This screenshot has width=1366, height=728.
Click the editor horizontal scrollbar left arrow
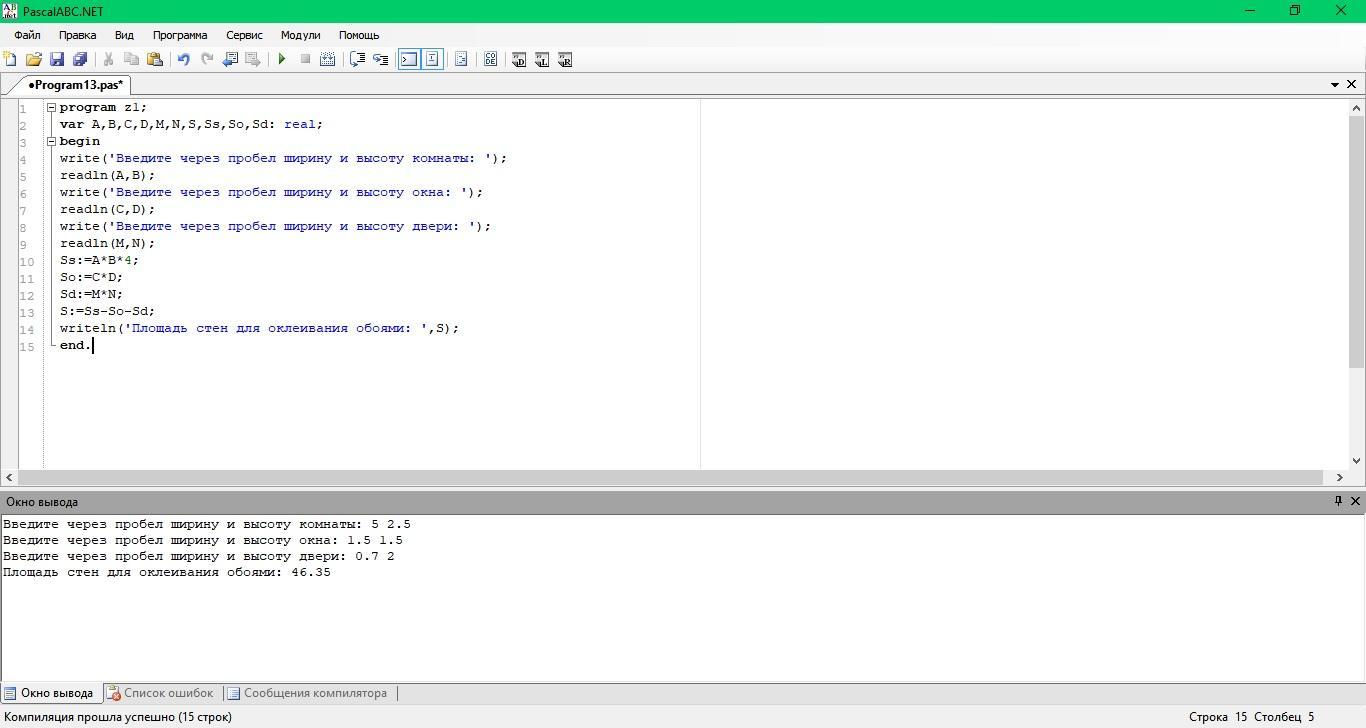(9, 477)
